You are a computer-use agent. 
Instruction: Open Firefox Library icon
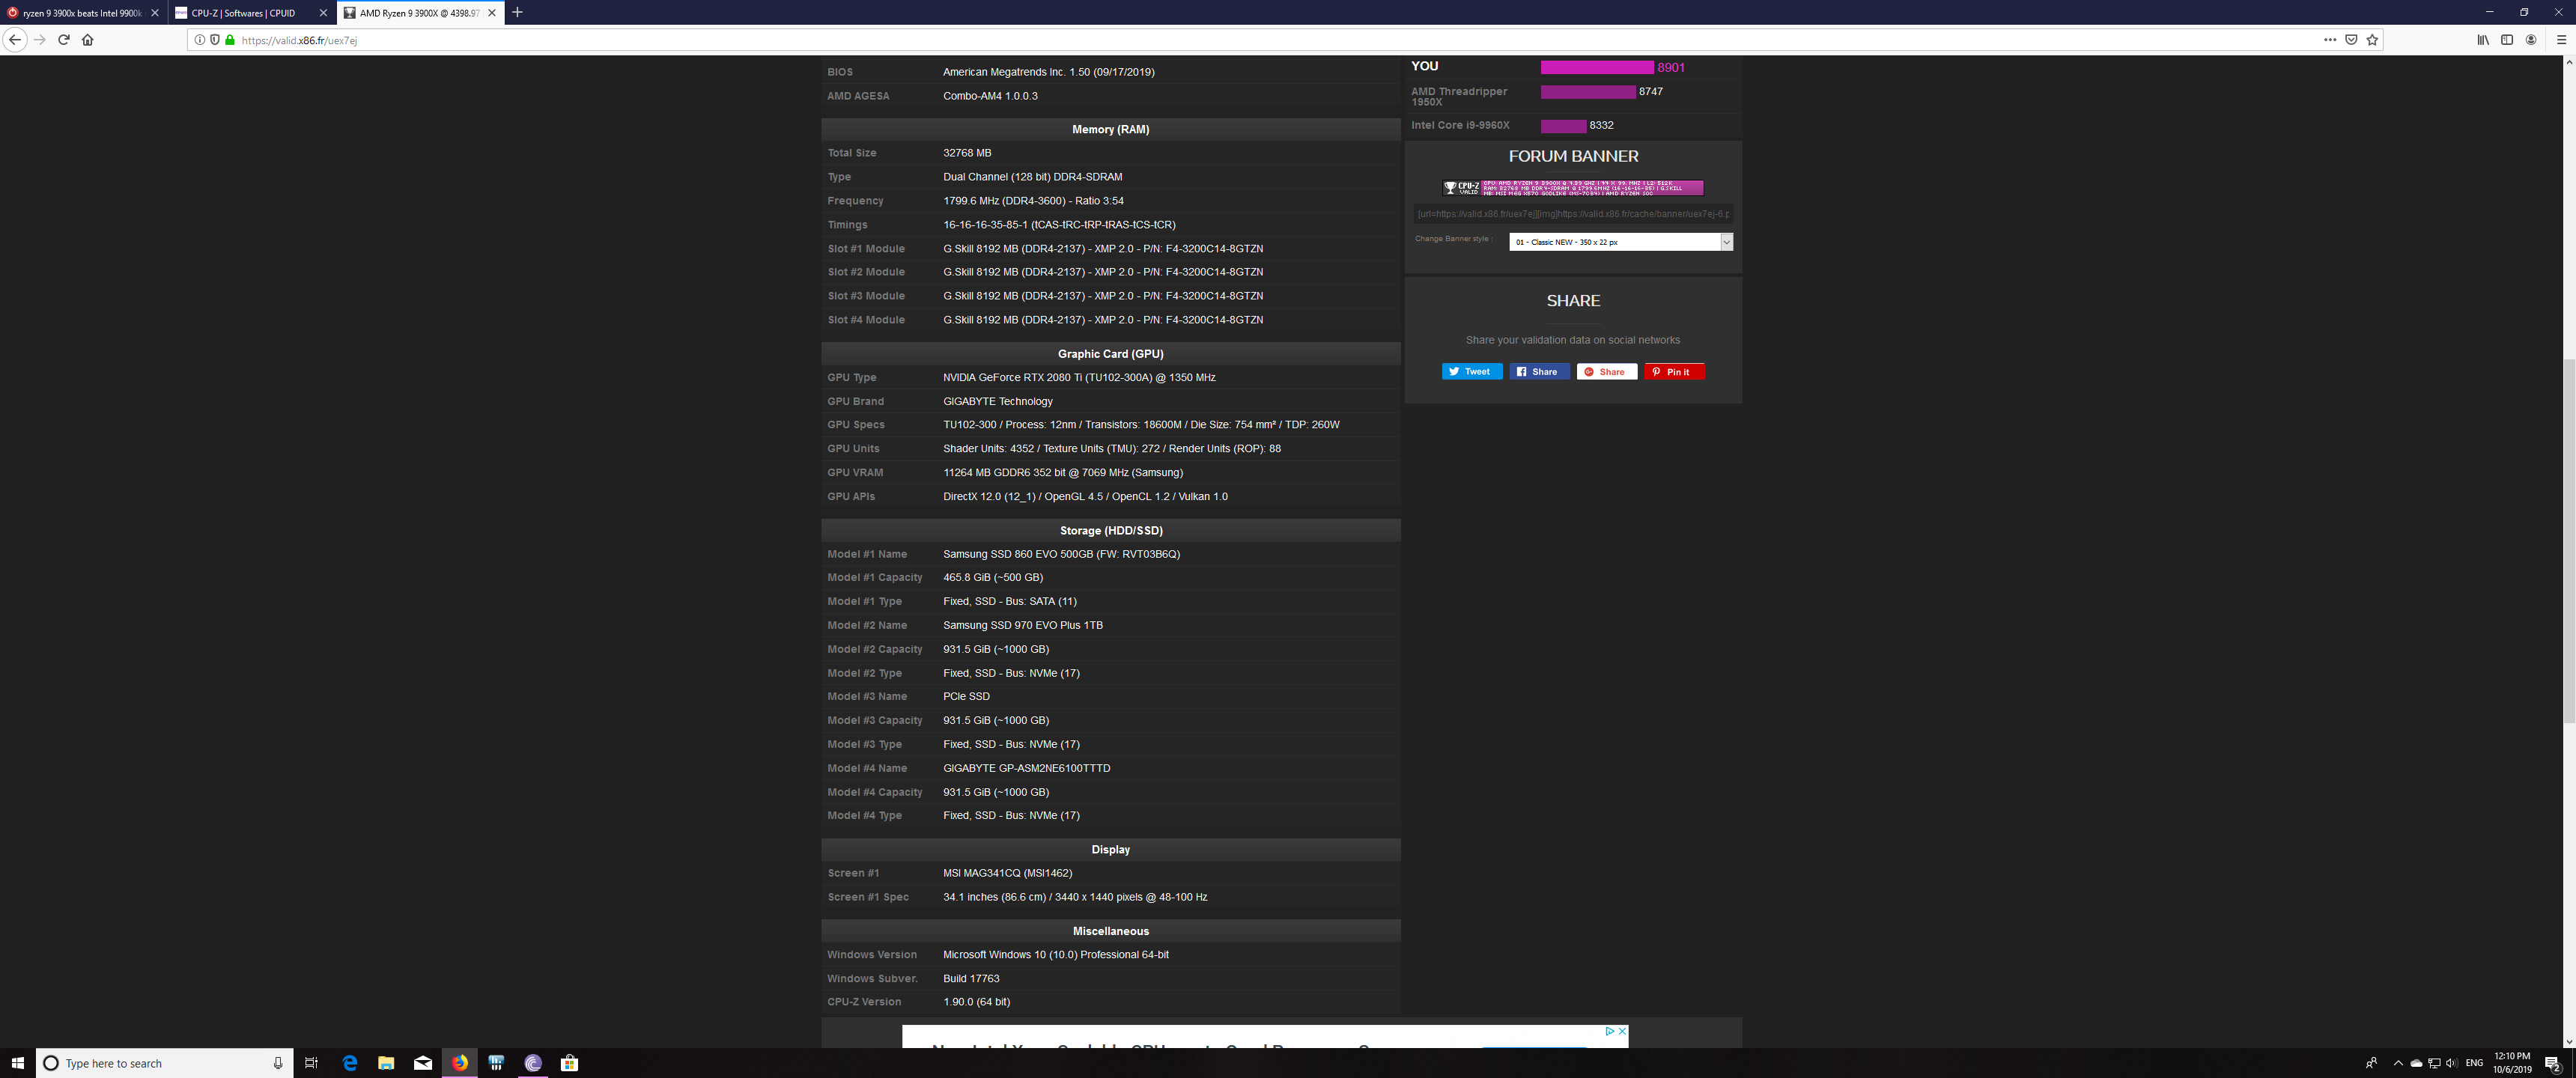coord(2483,40)
